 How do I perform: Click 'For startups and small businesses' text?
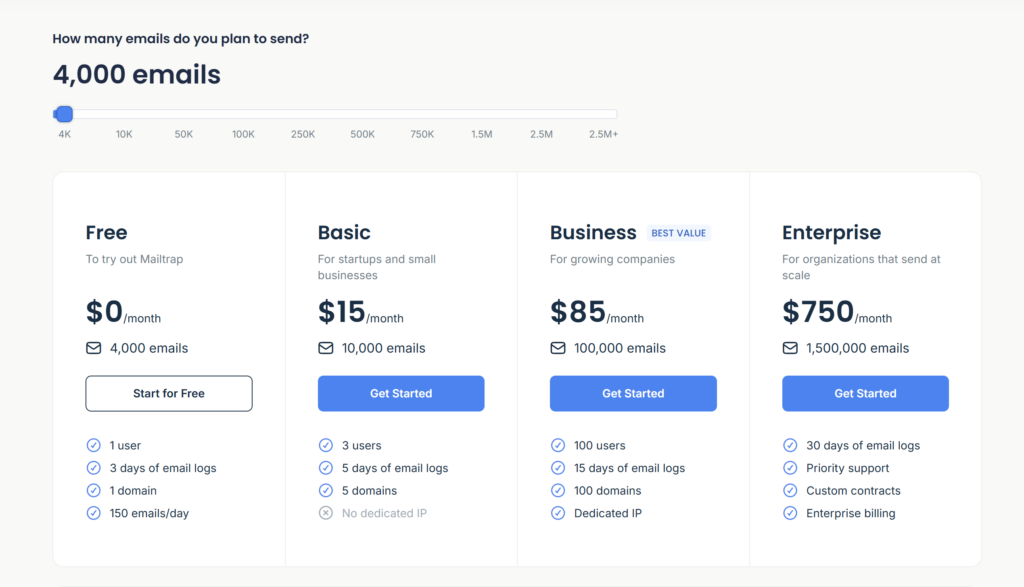(377, 267)
